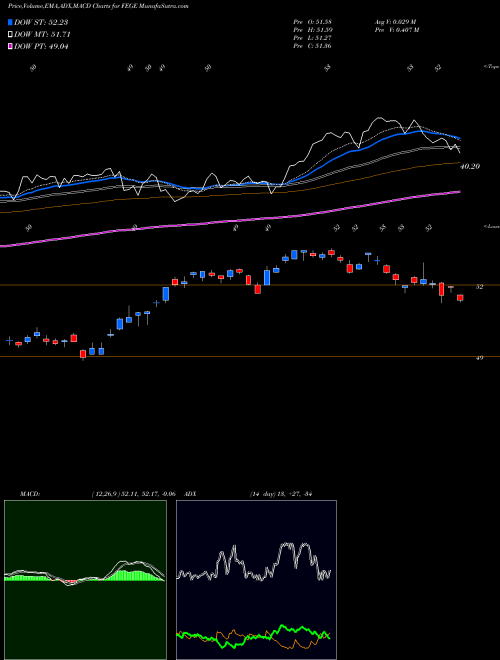500x660 pixels.
Task: Click the magenta DOW PT legend swatch
Action: pyautogui.click(x=11, y=46)
